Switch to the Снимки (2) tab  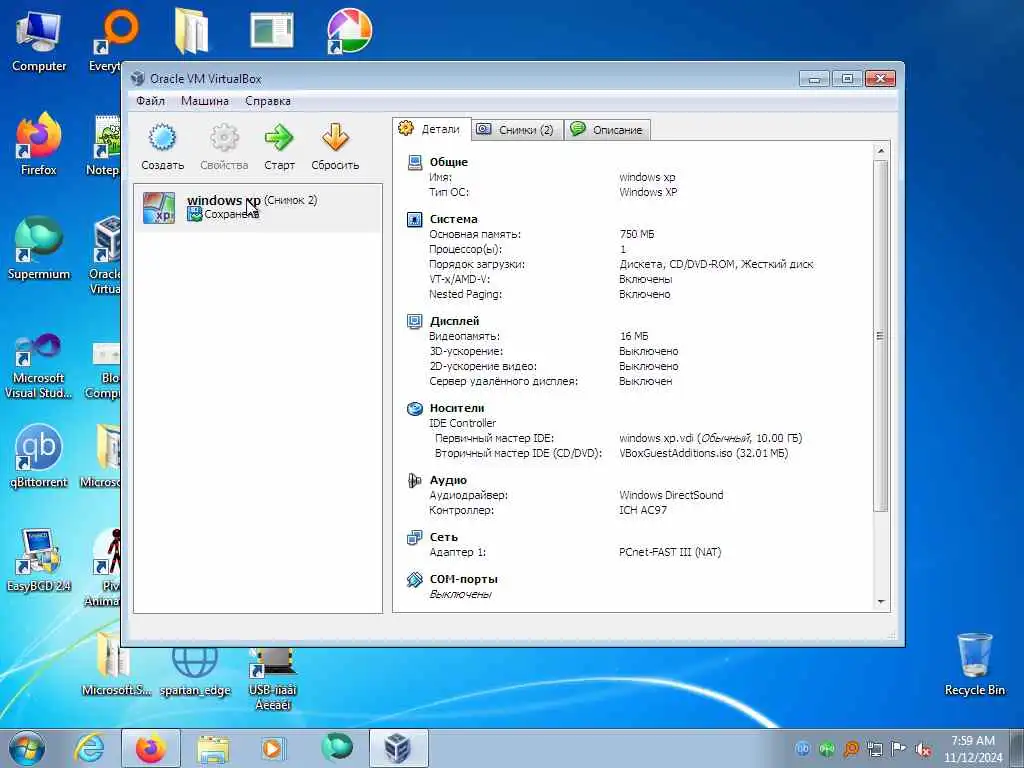(515, 129)
